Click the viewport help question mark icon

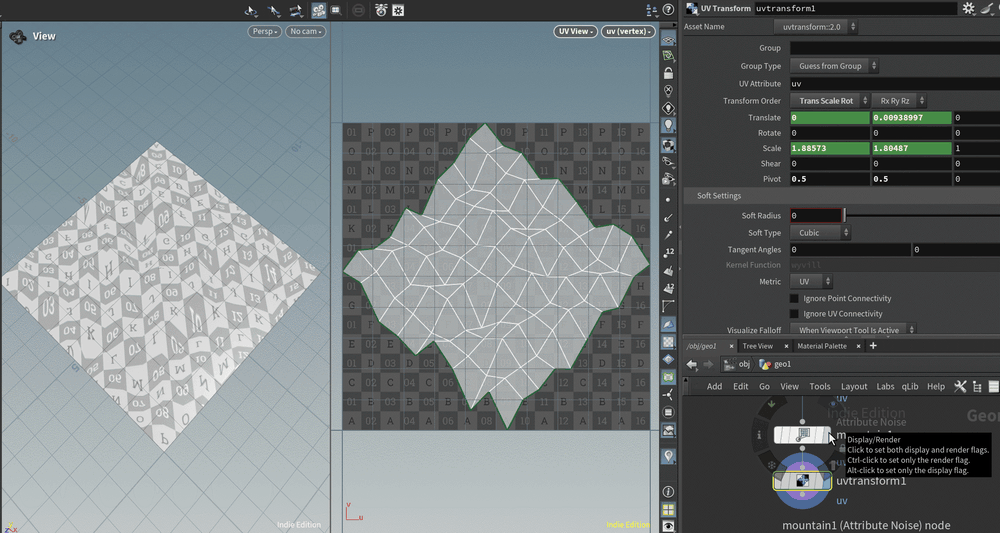(668, 8)
